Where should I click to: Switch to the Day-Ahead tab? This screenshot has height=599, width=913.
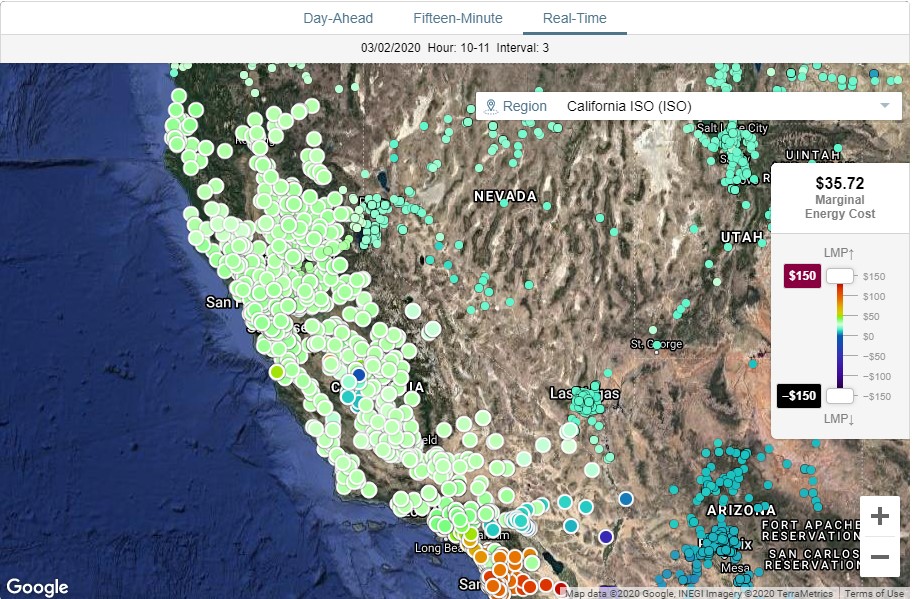click(338, 18)
